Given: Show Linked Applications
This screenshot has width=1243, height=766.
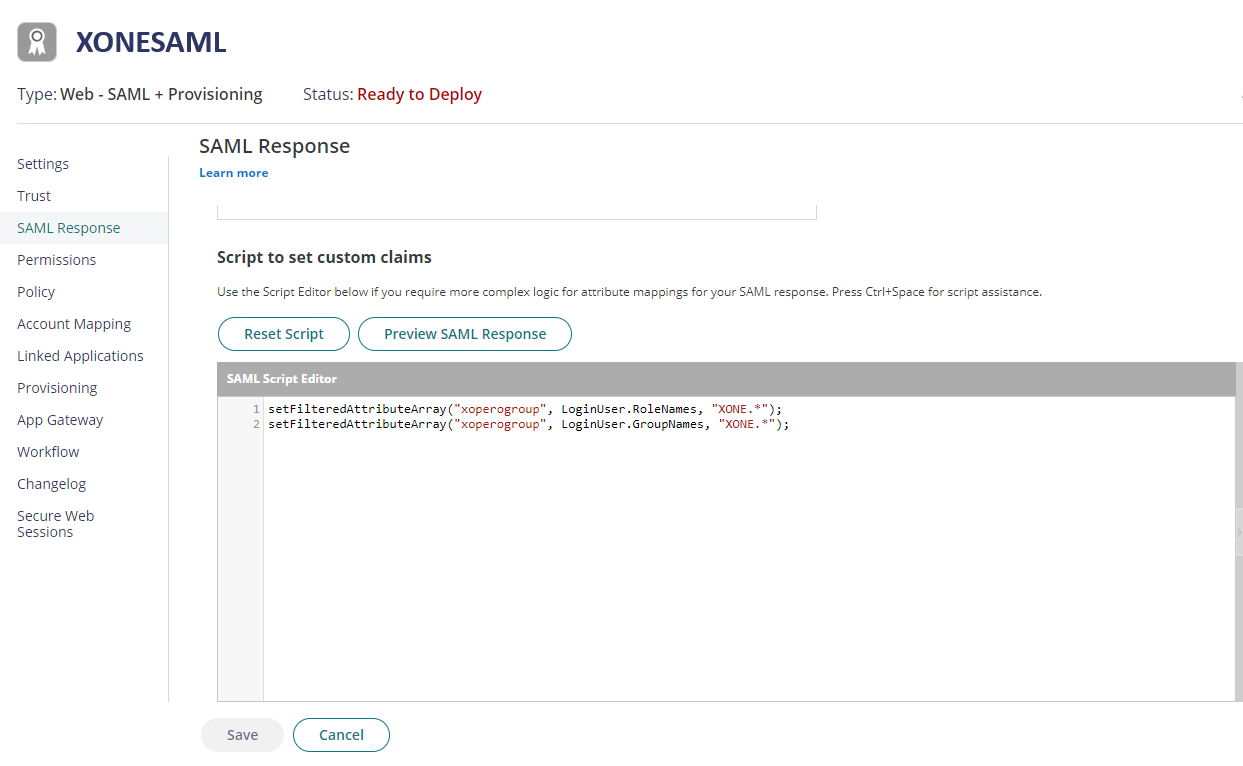Looking at the screenshot, I should tap(80, 356).
